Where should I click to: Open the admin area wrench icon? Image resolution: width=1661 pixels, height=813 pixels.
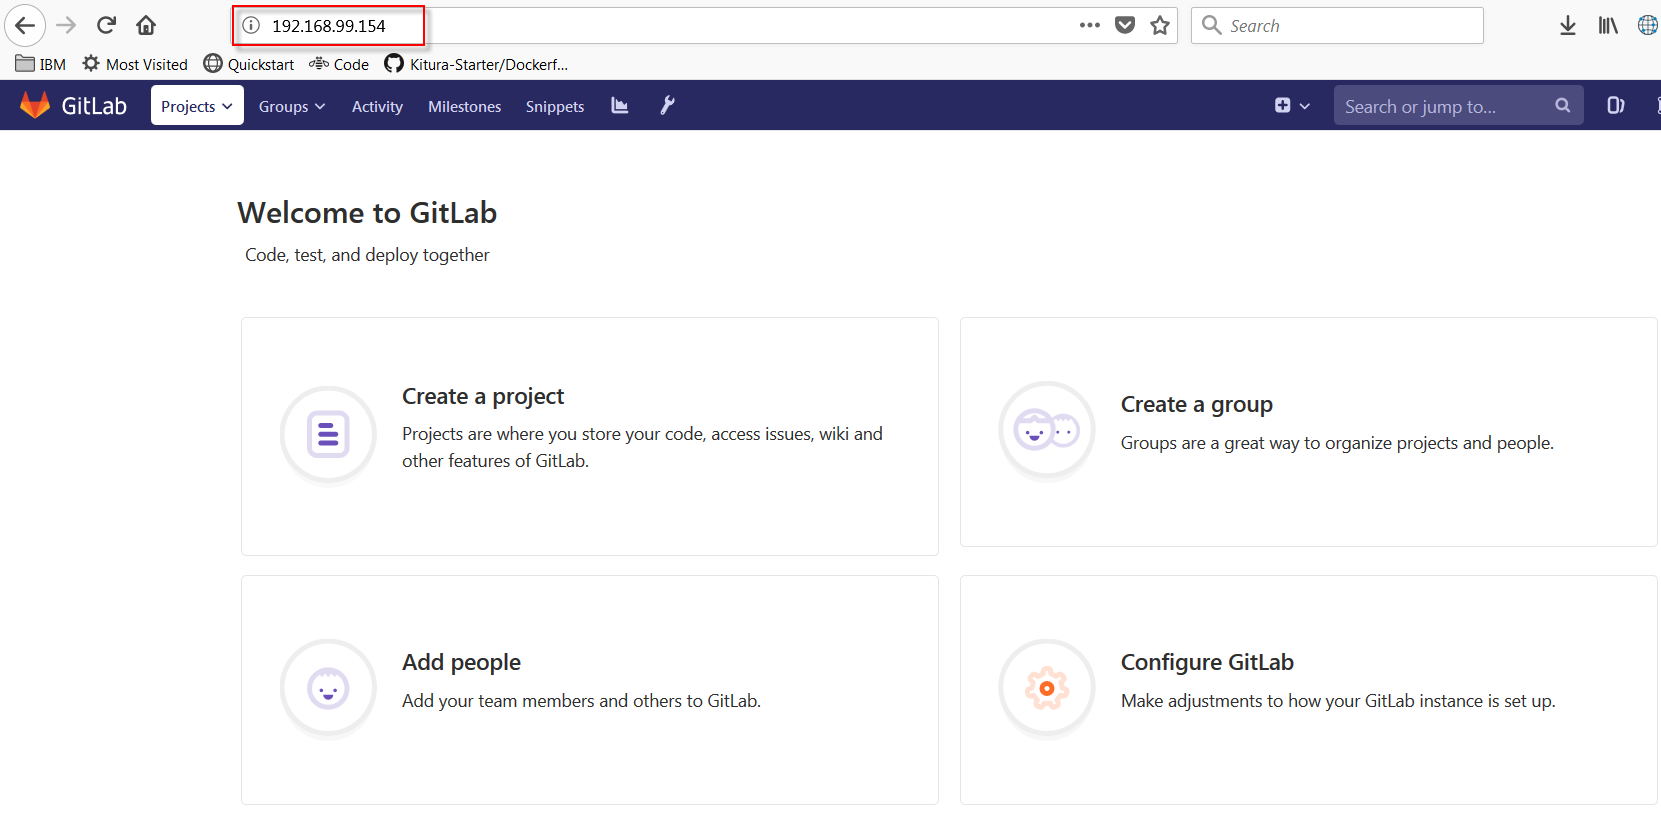coord(668,105)
